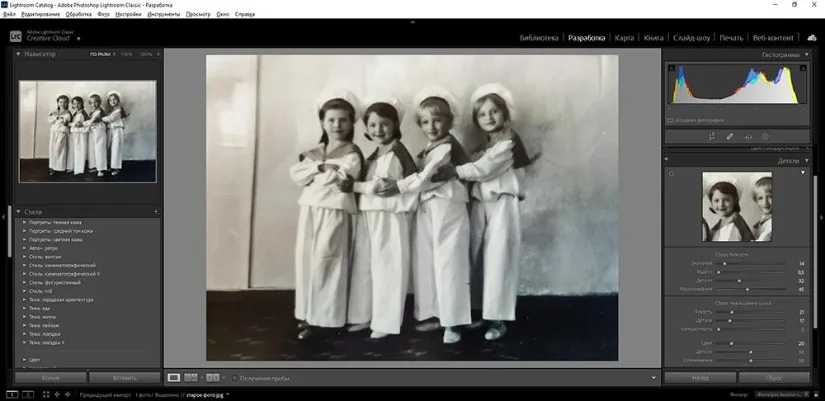Select the healing brush tool icon

[x=730, y=136]
